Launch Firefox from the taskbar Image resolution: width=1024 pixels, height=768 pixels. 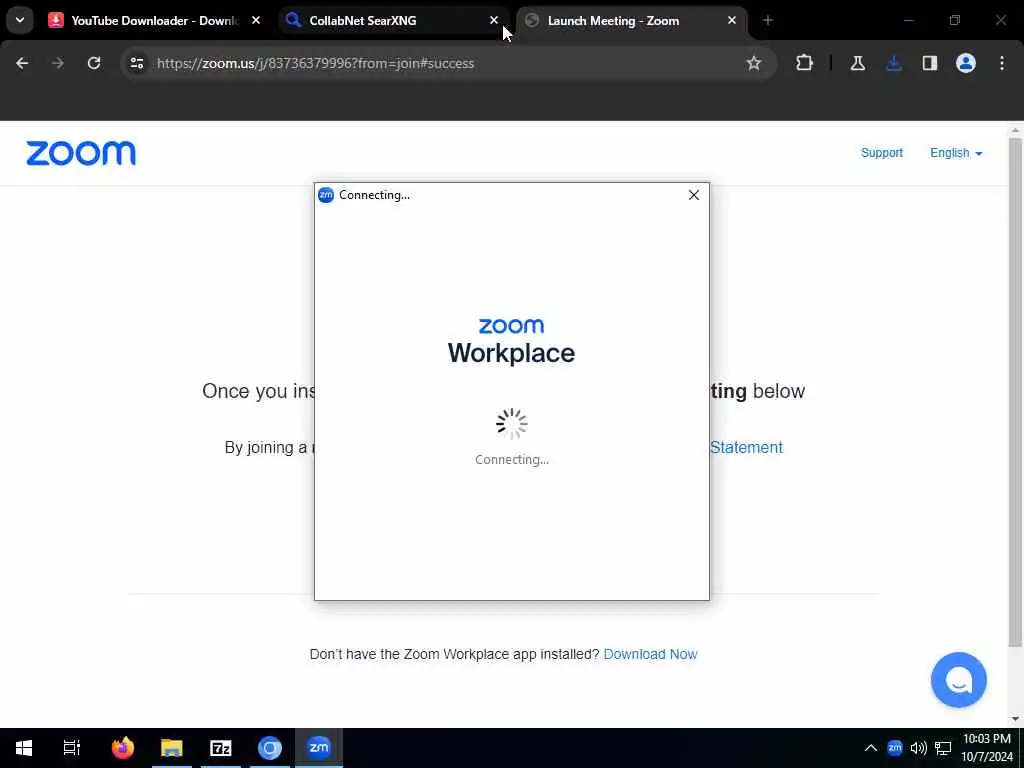tap(123, 748)
